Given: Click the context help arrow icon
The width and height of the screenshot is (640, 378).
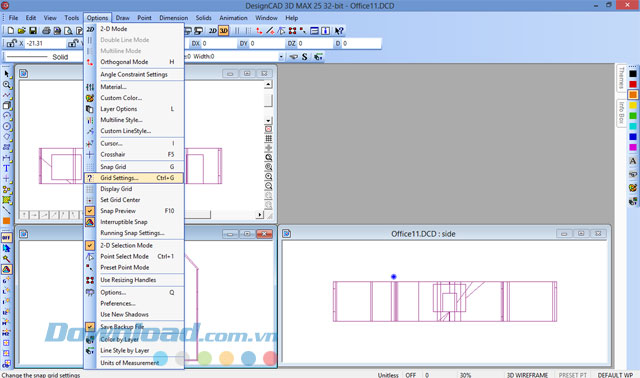Looking at the screenshot, I should 339,31.
